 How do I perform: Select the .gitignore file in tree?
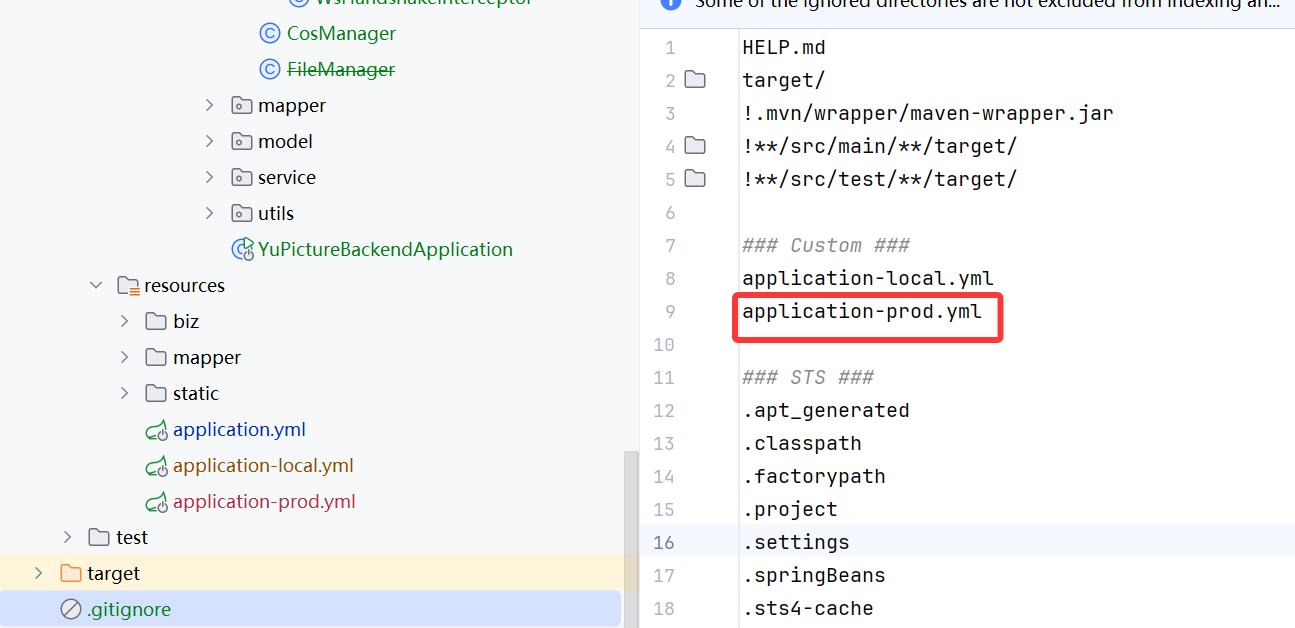pos(129,609)
